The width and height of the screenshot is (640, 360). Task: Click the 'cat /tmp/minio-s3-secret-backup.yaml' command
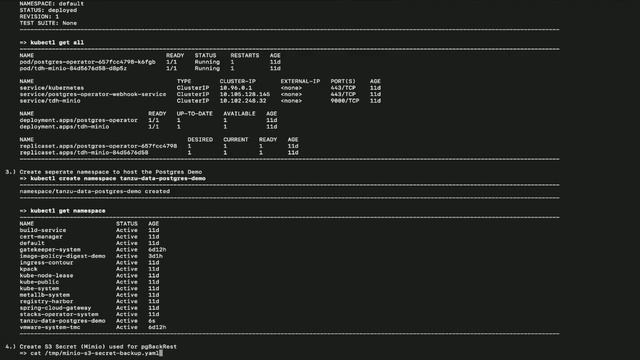click(94, 353)
